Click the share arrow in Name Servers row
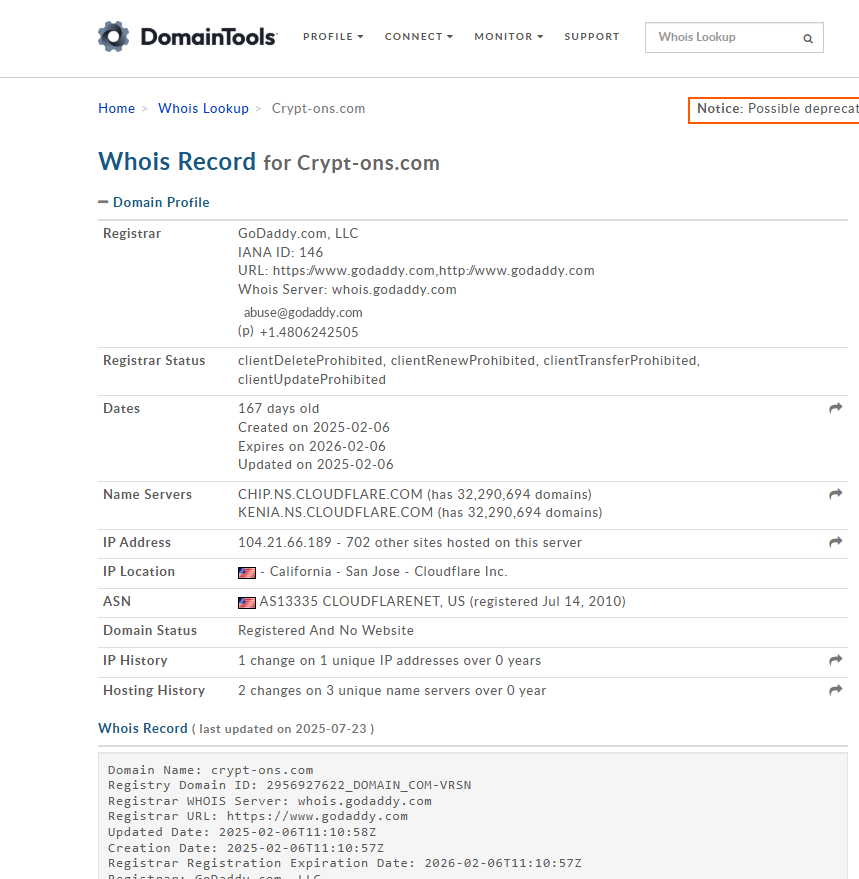This screenshot has height=879, width=859. pyautogui.click(x=835, y=494)
